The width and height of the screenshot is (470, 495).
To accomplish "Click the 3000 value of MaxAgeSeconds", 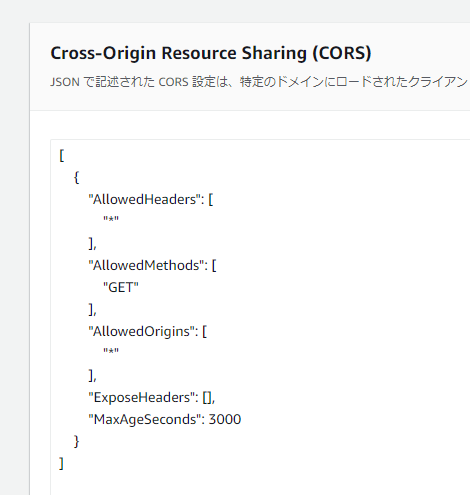I will coord(225,420).
